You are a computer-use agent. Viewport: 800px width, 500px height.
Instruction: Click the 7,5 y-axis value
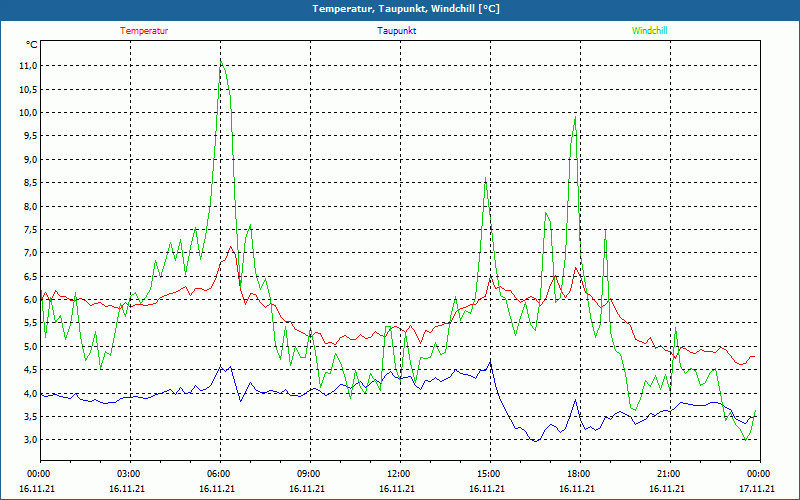30,230
